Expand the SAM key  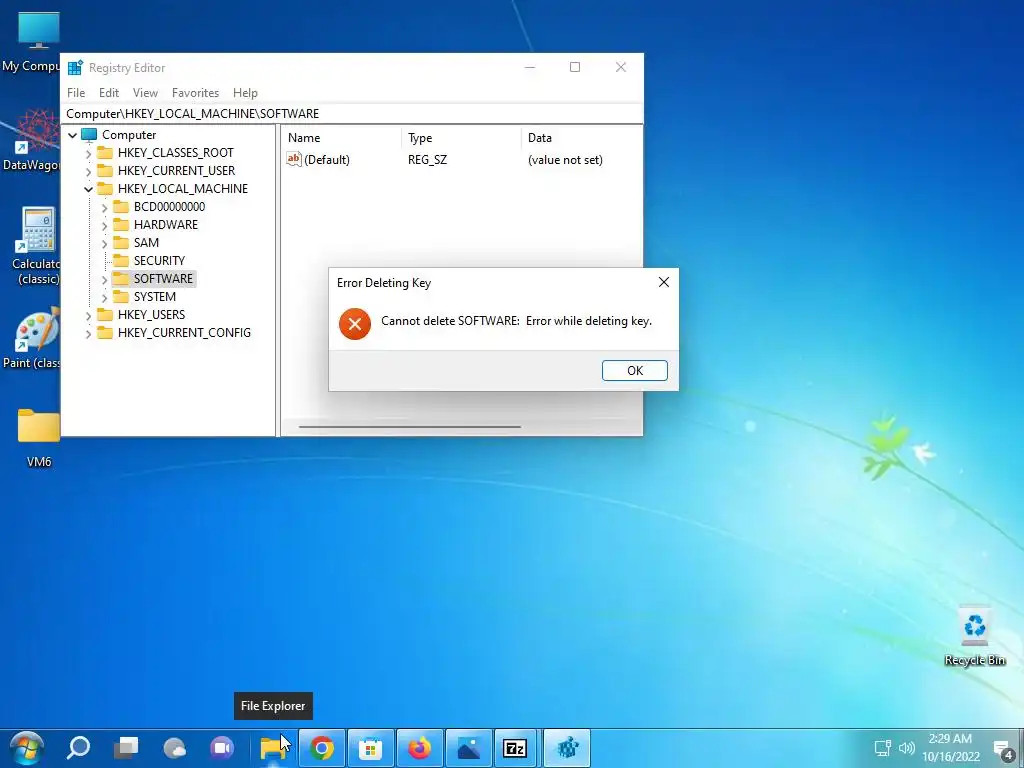click(104, 244)
